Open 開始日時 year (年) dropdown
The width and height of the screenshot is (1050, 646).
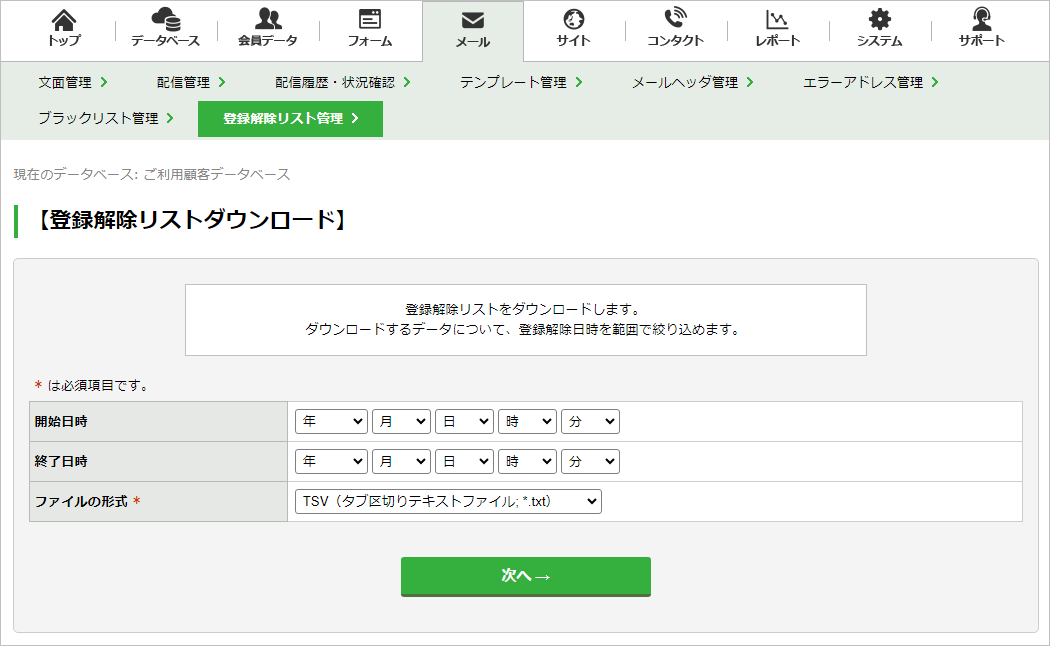point(331,422)
